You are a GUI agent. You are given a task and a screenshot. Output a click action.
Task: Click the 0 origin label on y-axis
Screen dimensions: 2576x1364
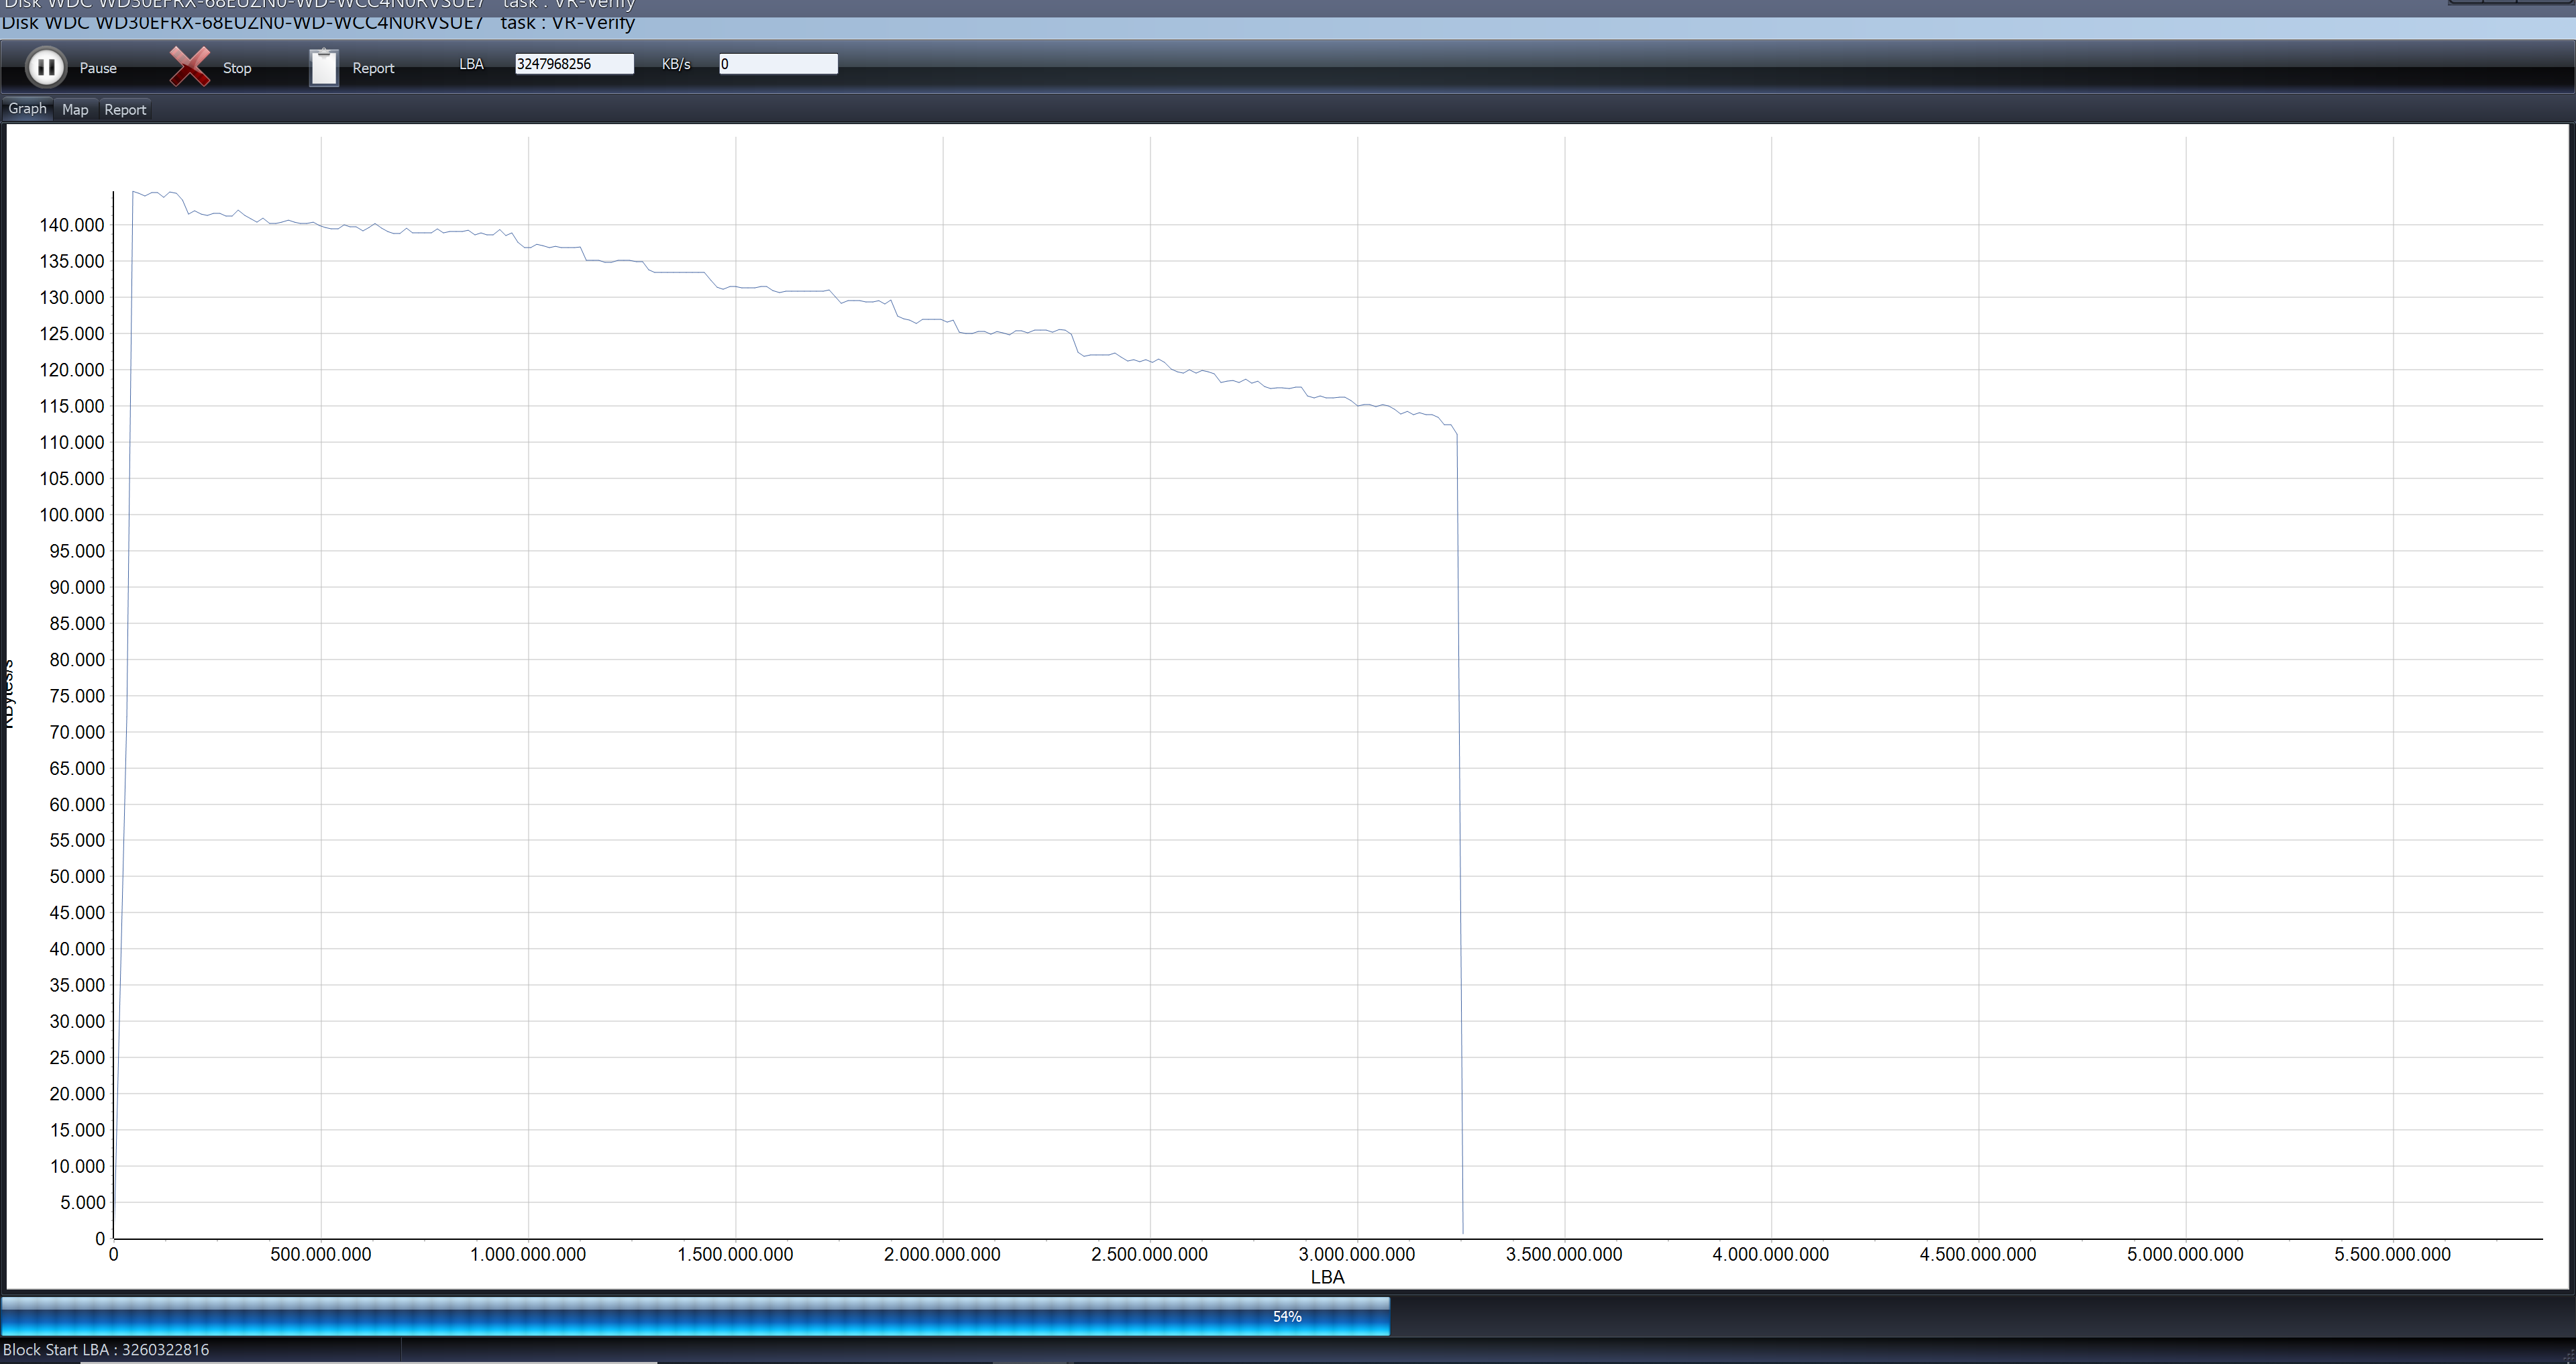coord(99,1239)
